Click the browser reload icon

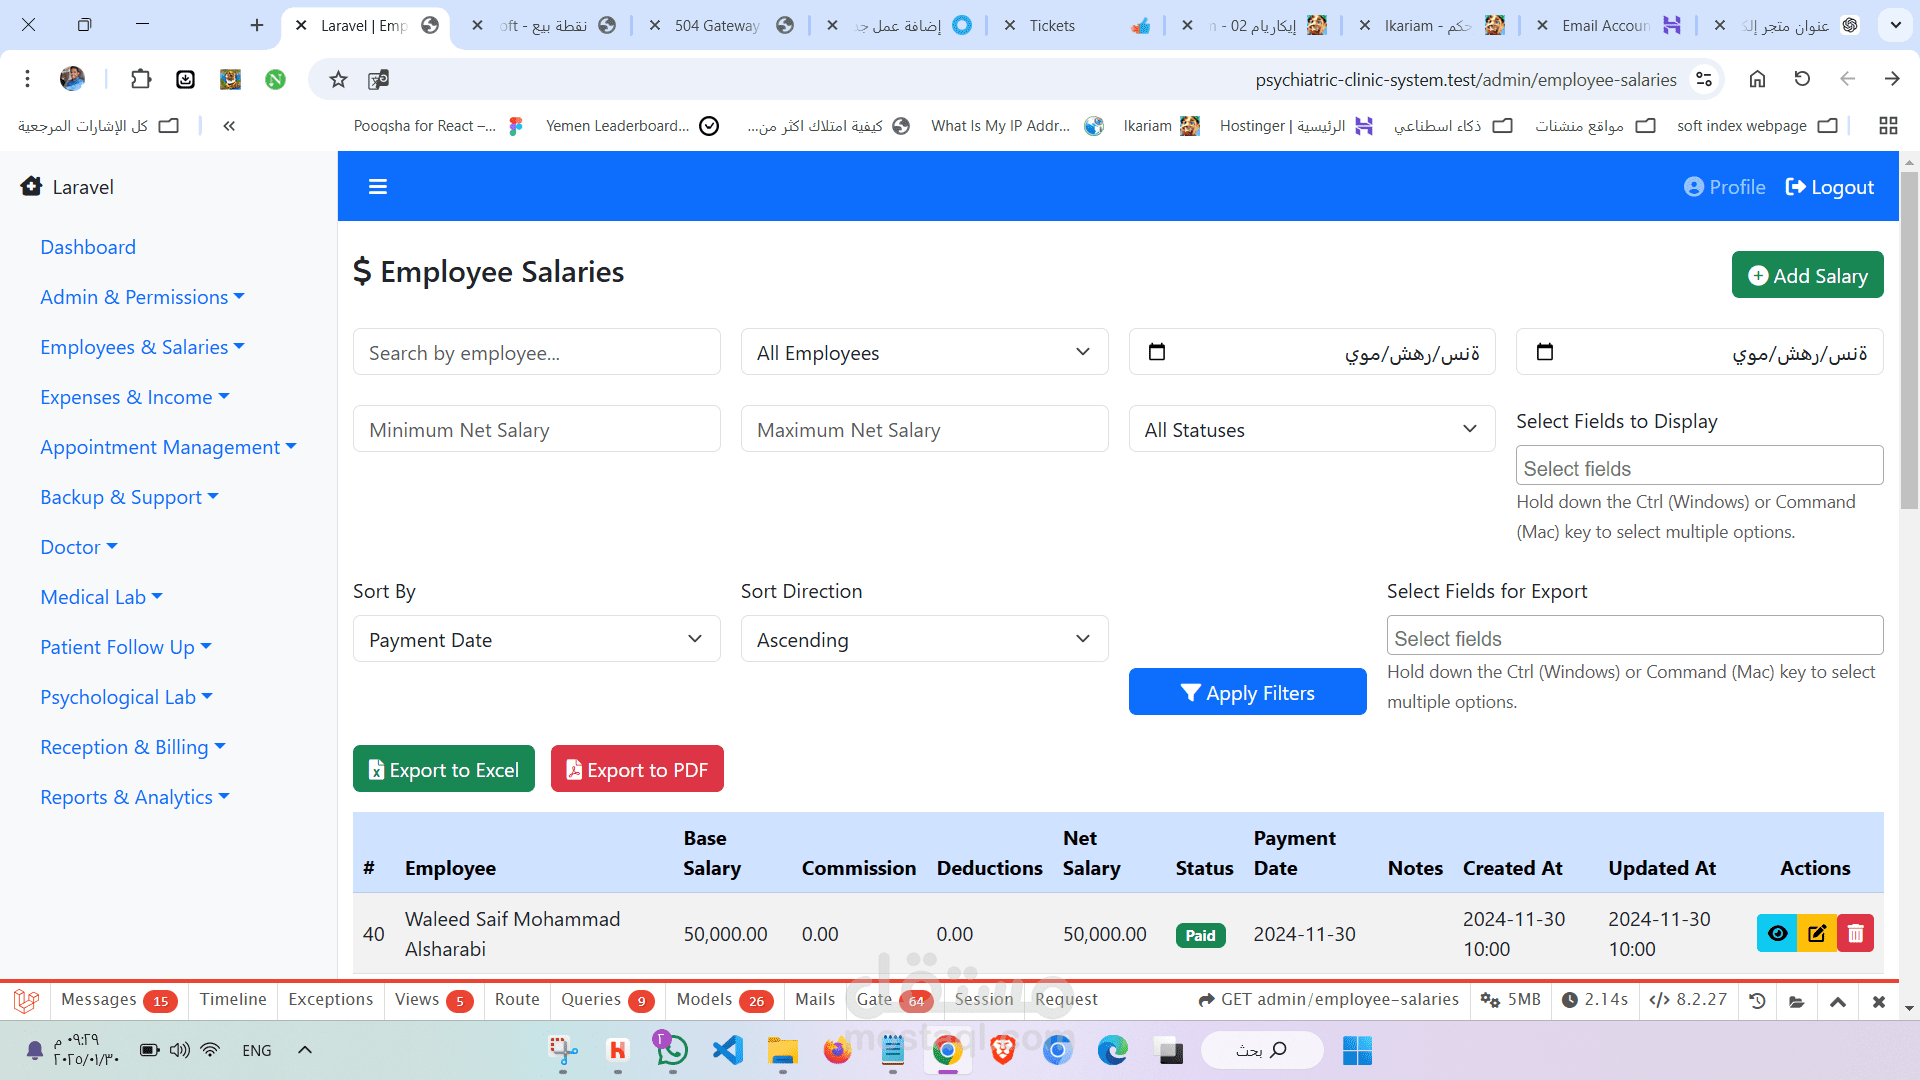coord(1802,79)
